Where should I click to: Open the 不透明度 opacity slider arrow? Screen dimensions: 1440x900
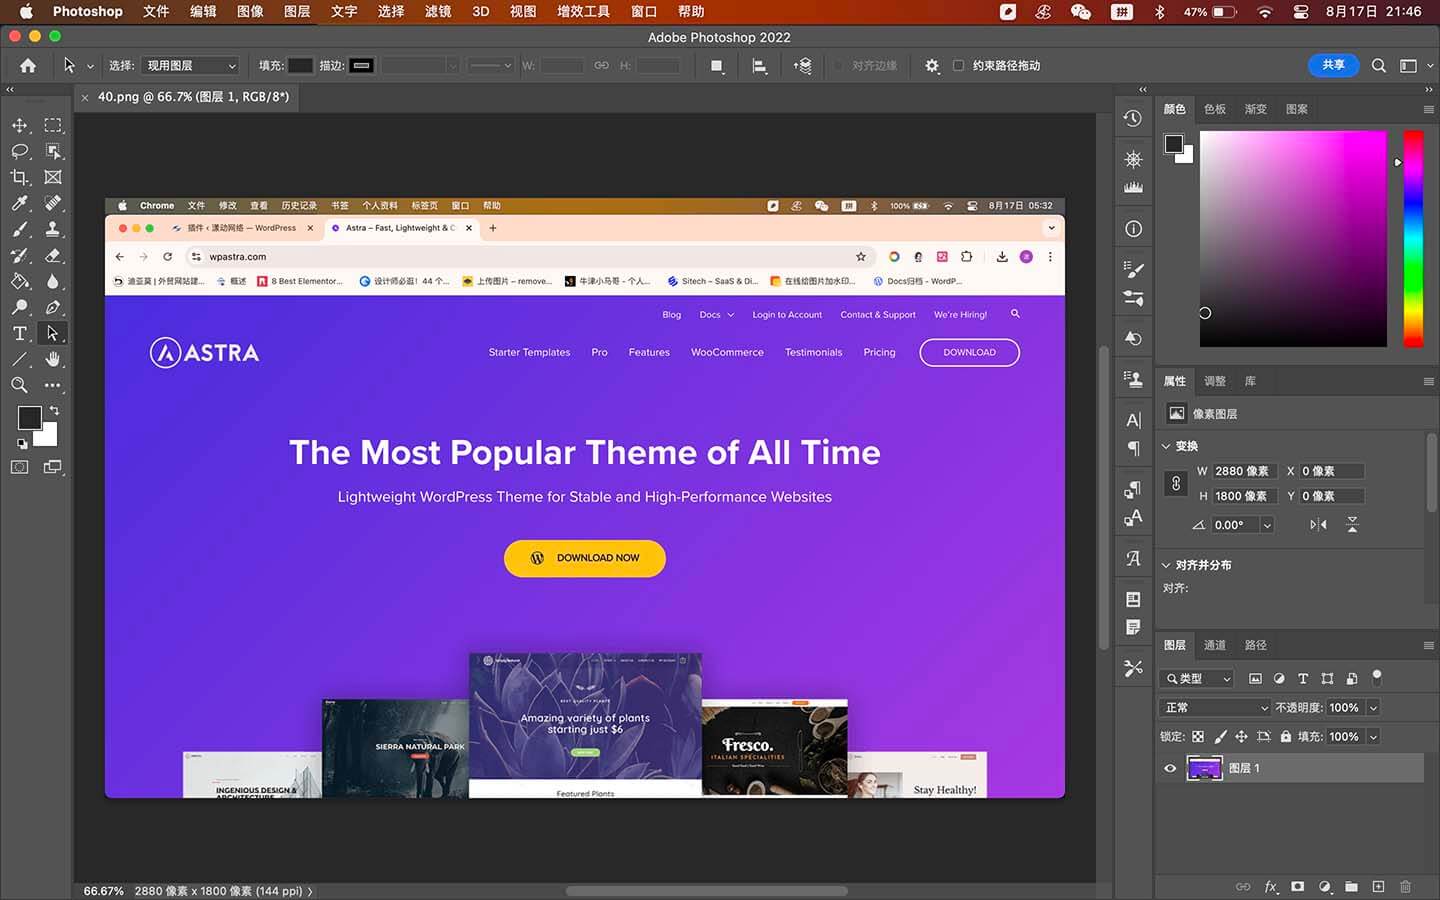pos(1374,708)
